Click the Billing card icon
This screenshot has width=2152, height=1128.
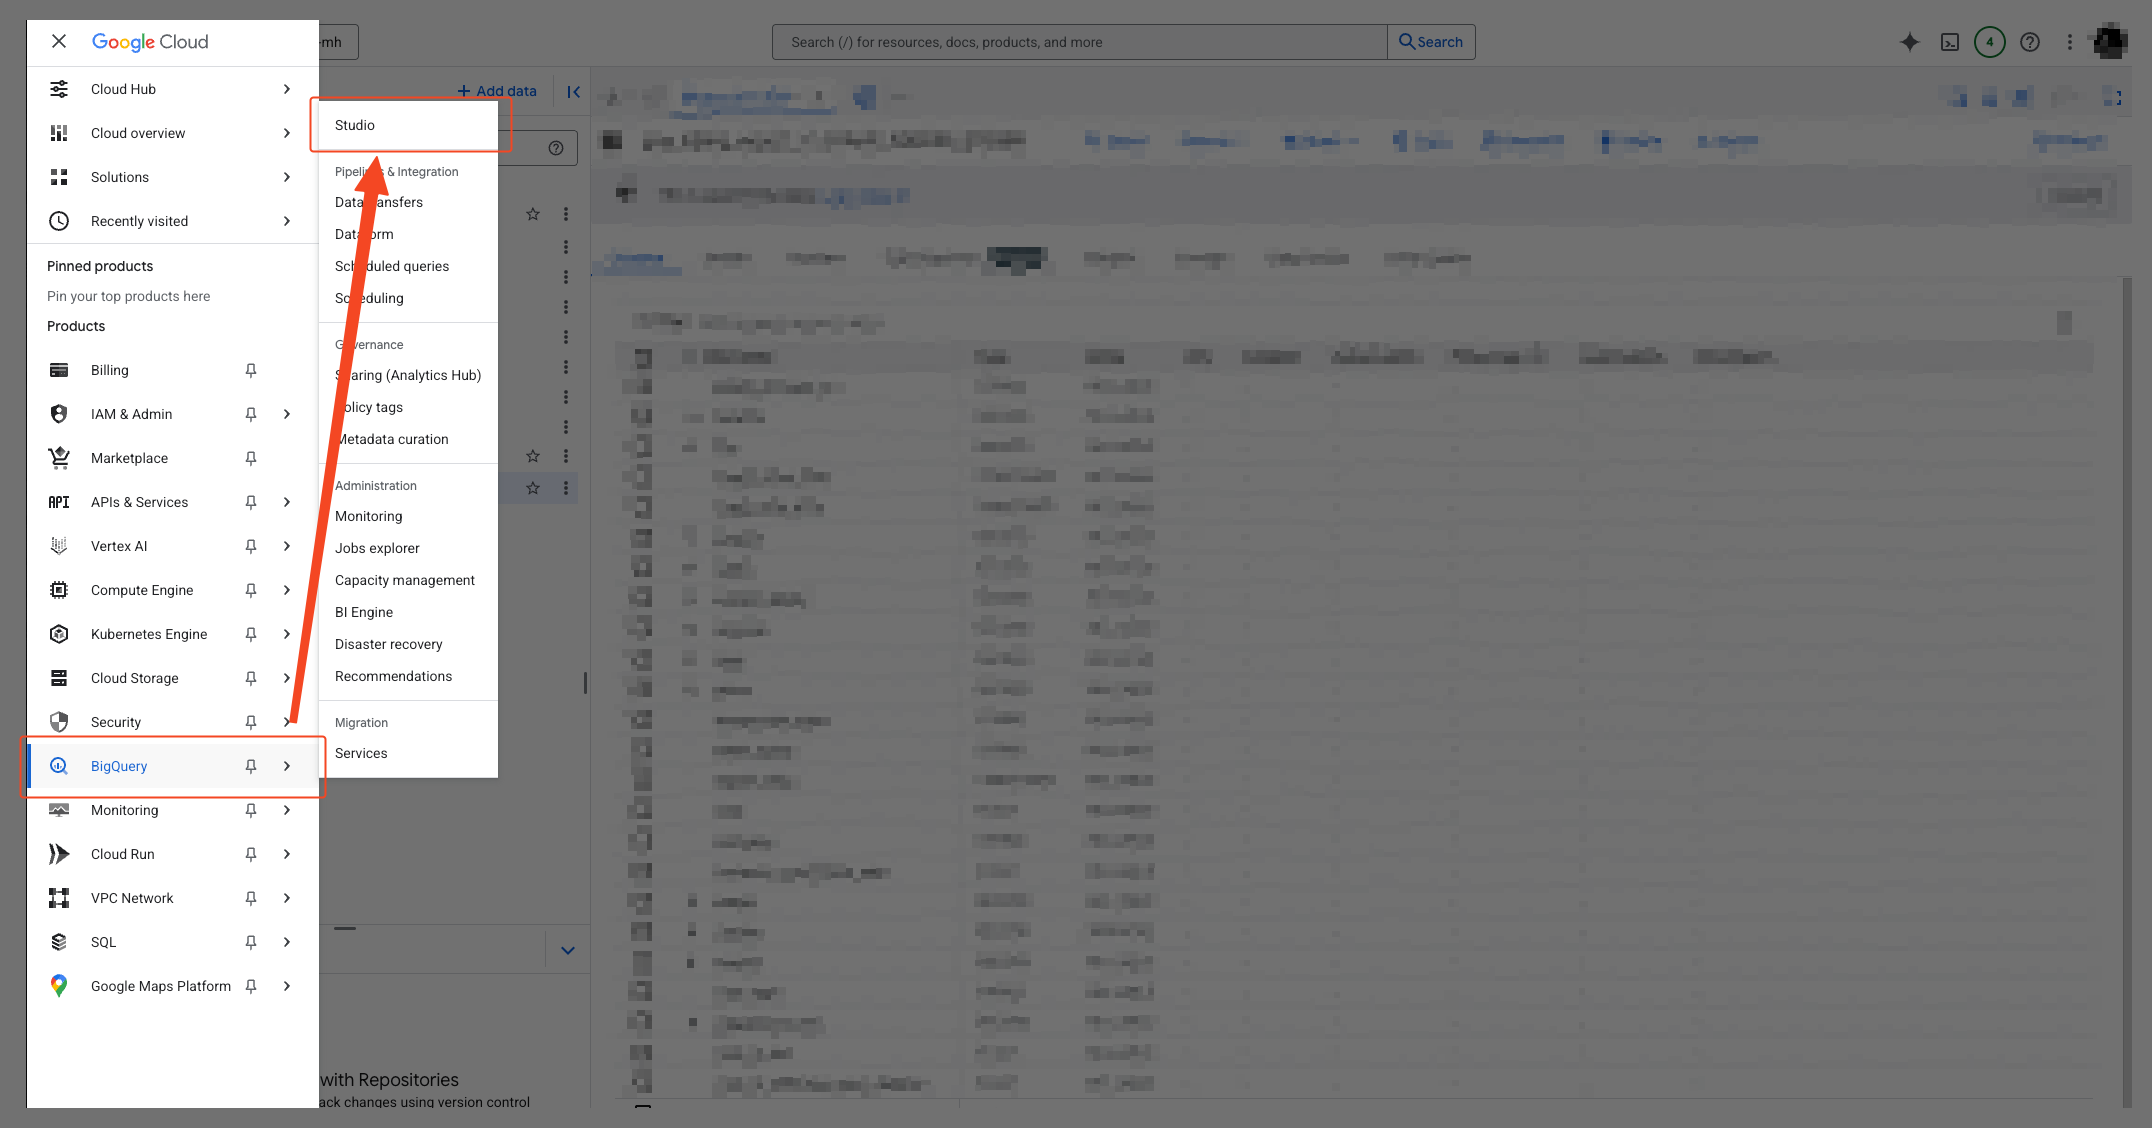click(59, 370)
